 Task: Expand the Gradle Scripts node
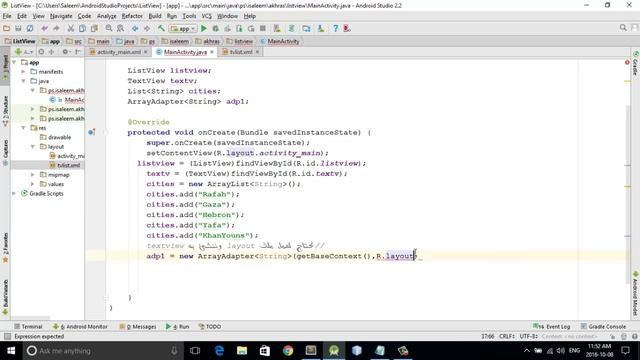coord(14,193)
